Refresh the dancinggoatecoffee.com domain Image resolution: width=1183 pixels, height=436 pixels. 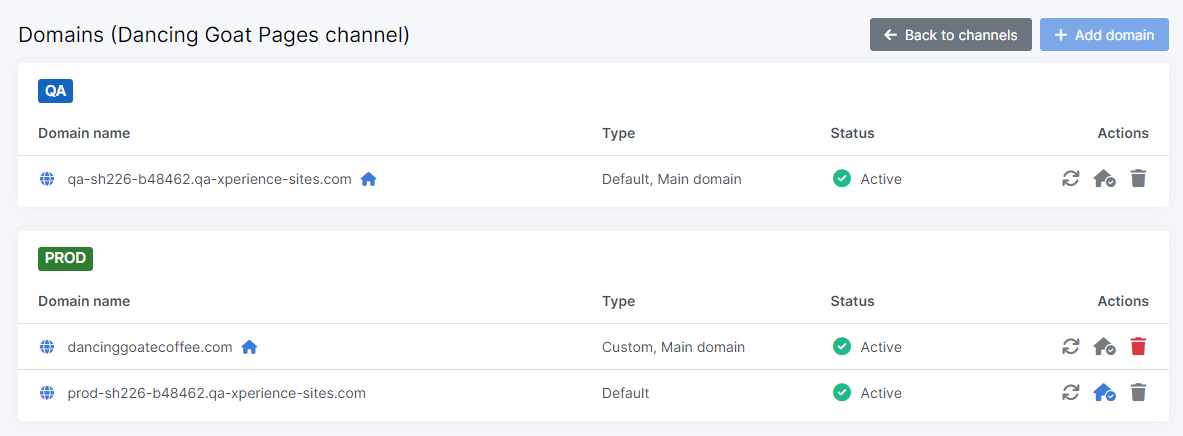1071,347
